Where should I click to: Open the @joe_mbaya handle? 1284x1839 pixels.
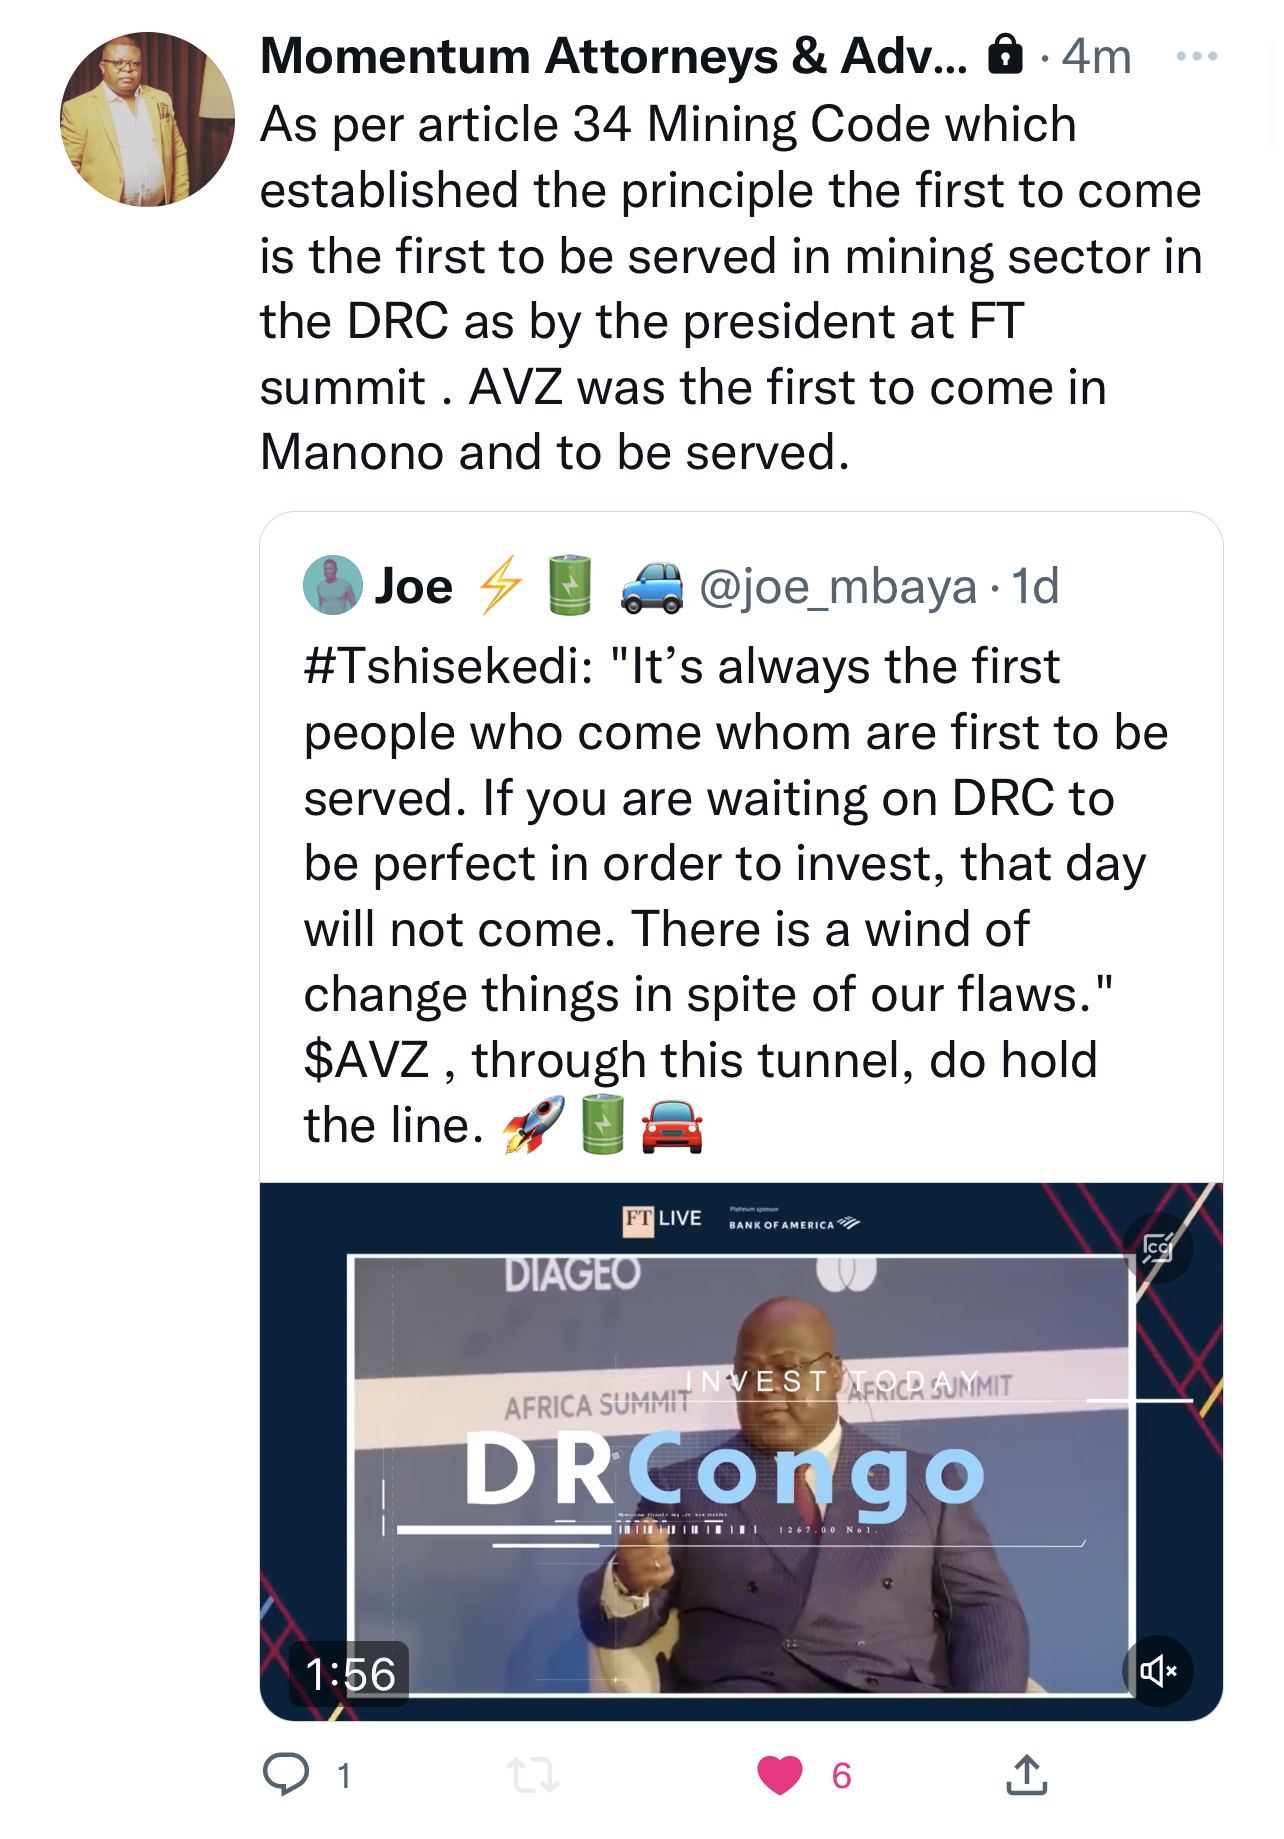(837, 586)
